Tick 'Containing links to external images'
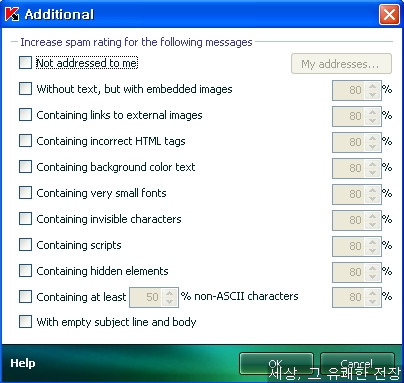 click(x=25, y=115)
